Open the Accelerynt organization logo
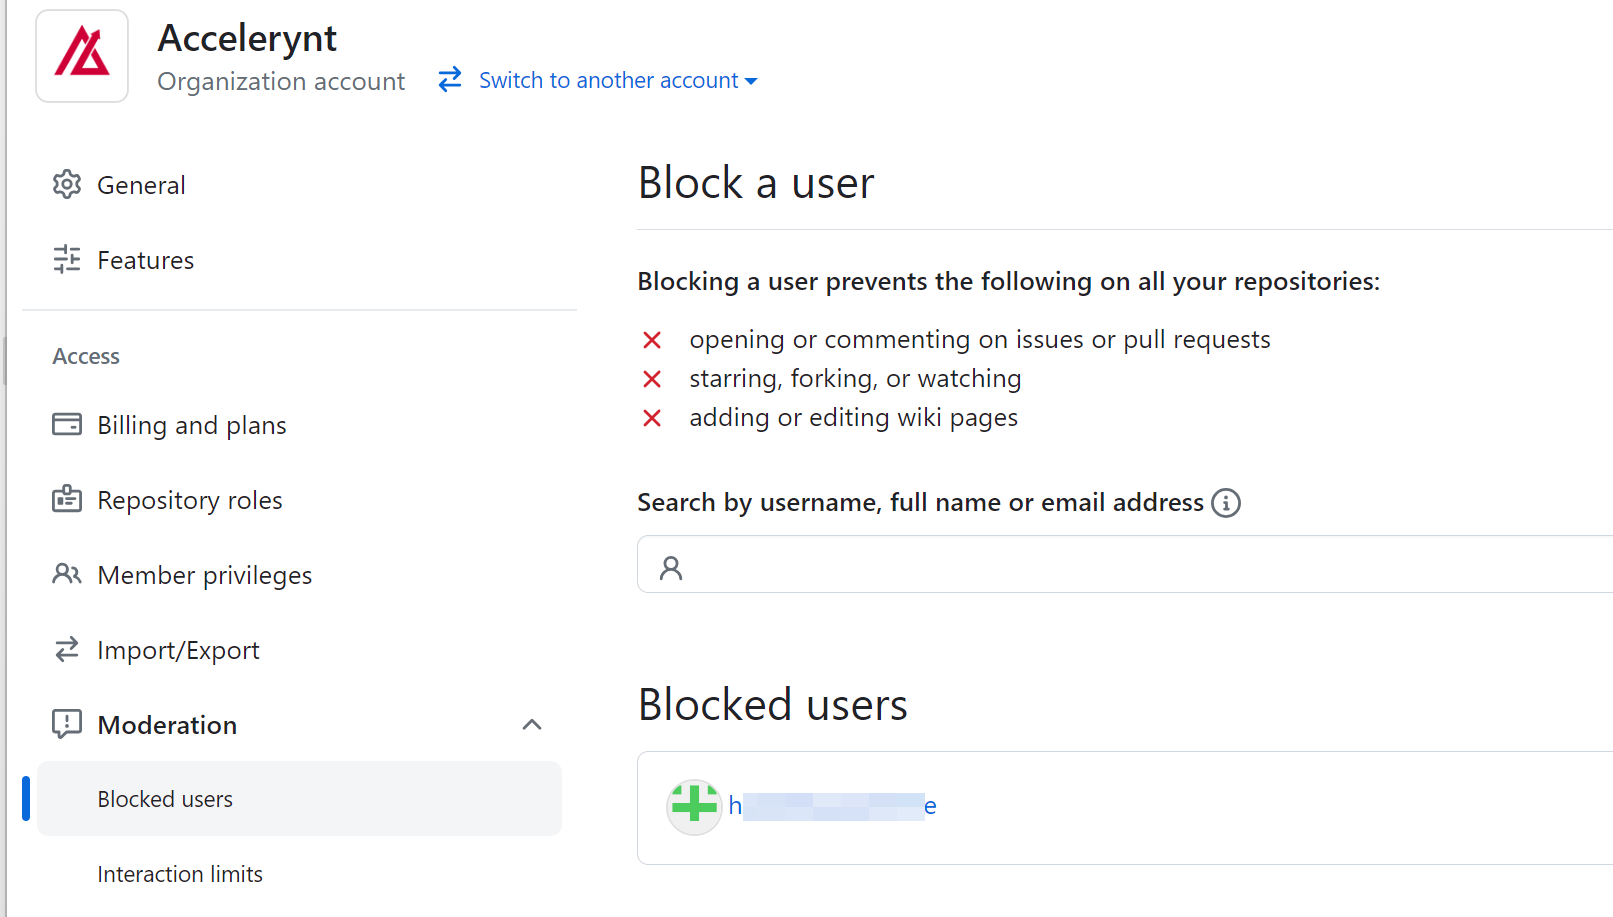The height and width of the screenshot is (917, 1613). pos(82,56)
